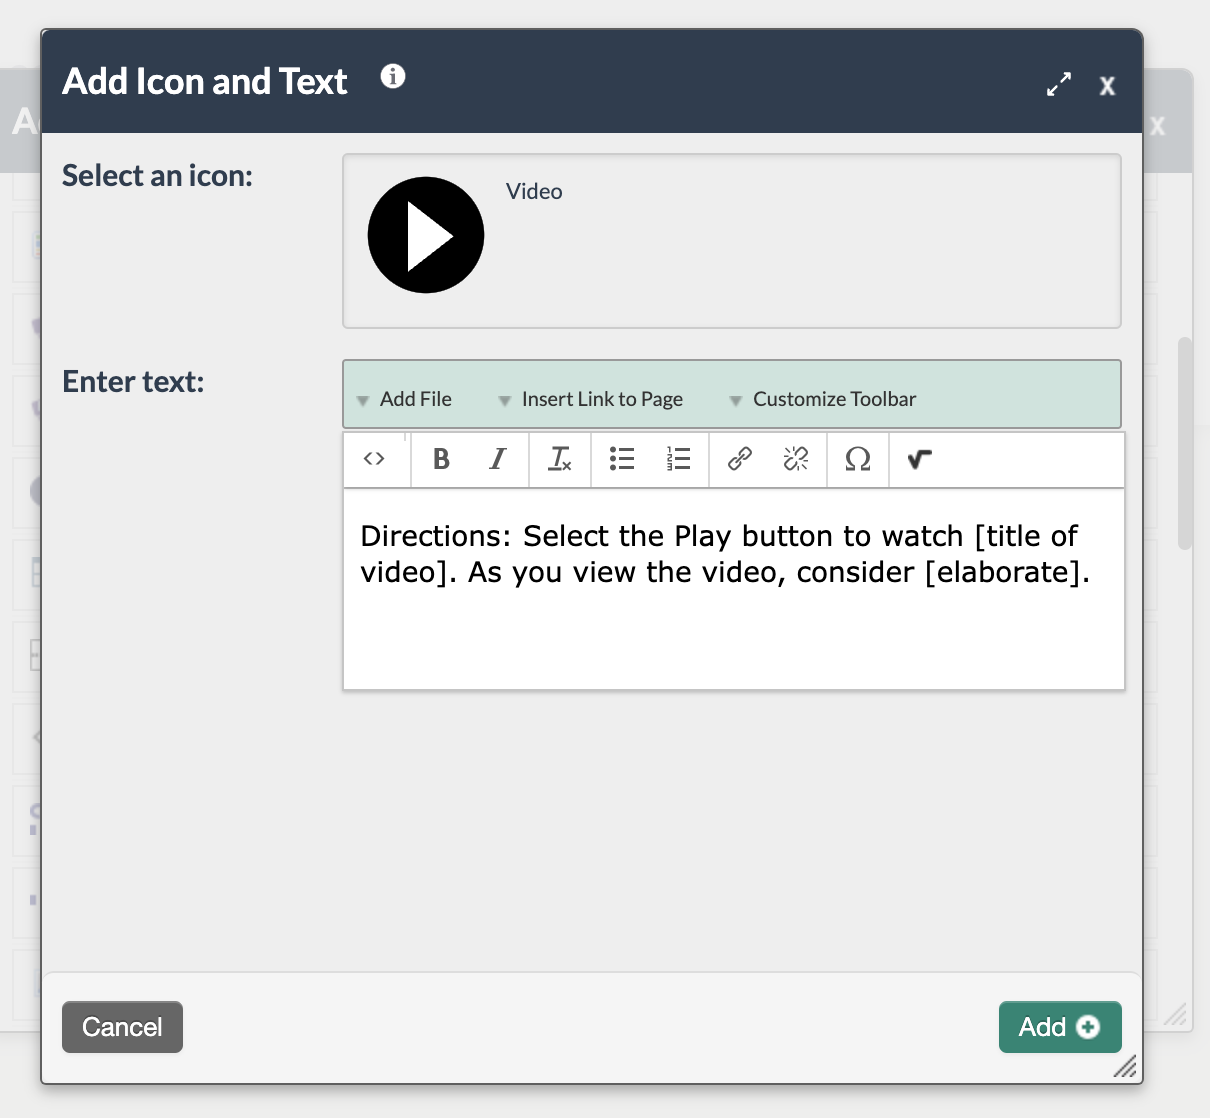The image size is (1210, 1118).
Task: Close the background dialog behind the front window
Action: [x=1158, y=126]
